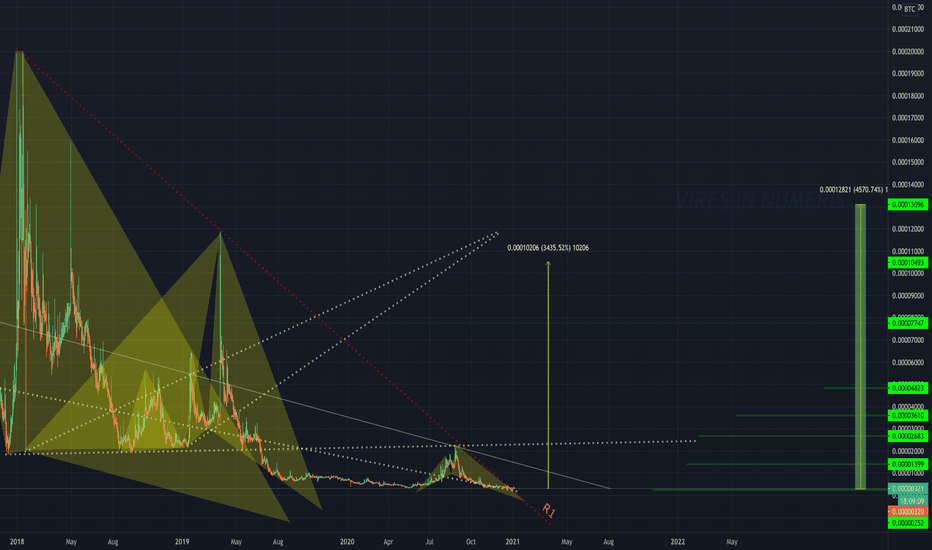Viewport: 932px width, 550px height.
Task: Select the 0.00007747 green price label
Action: coord(908,323)
